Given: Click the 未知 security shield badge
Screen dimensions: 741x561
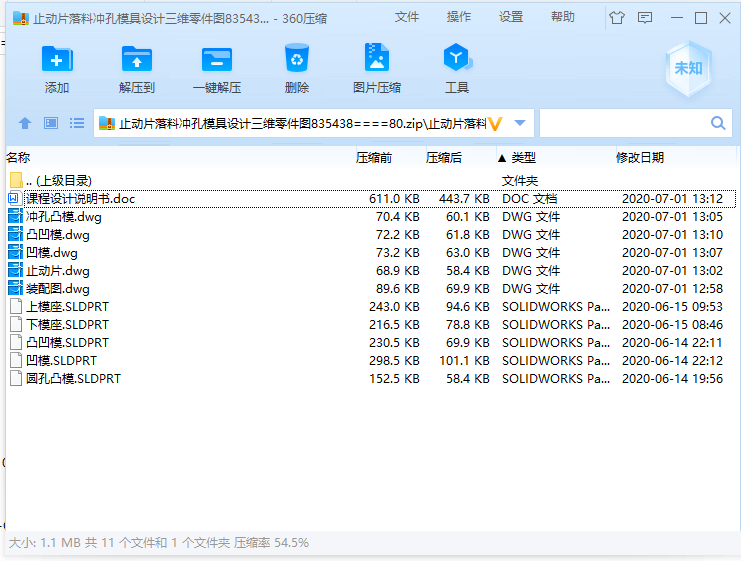Looking at the screenshot, I should click(x=688, y=69).
